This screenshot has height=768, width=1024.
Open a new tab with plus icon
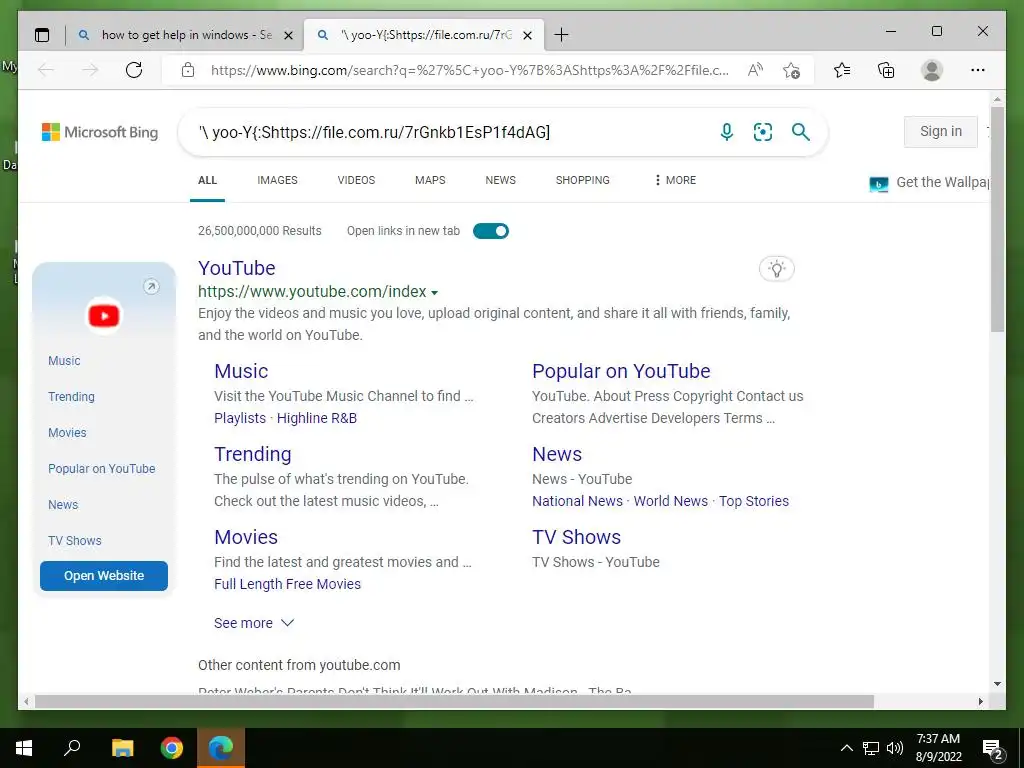click(561, 35)
